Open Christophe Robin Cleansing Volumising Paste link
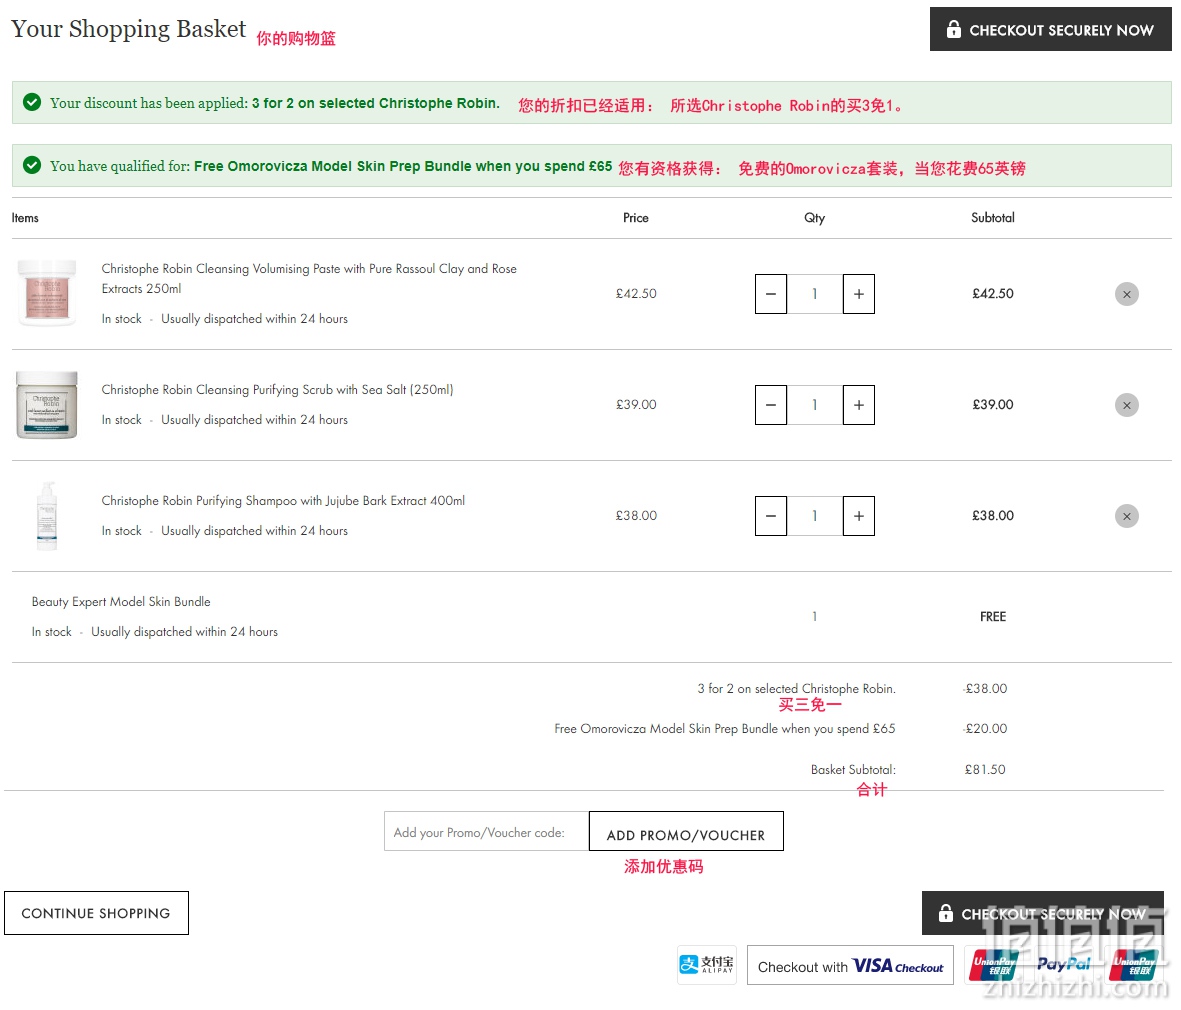1181x1010 pixels. tap(309, 279)
